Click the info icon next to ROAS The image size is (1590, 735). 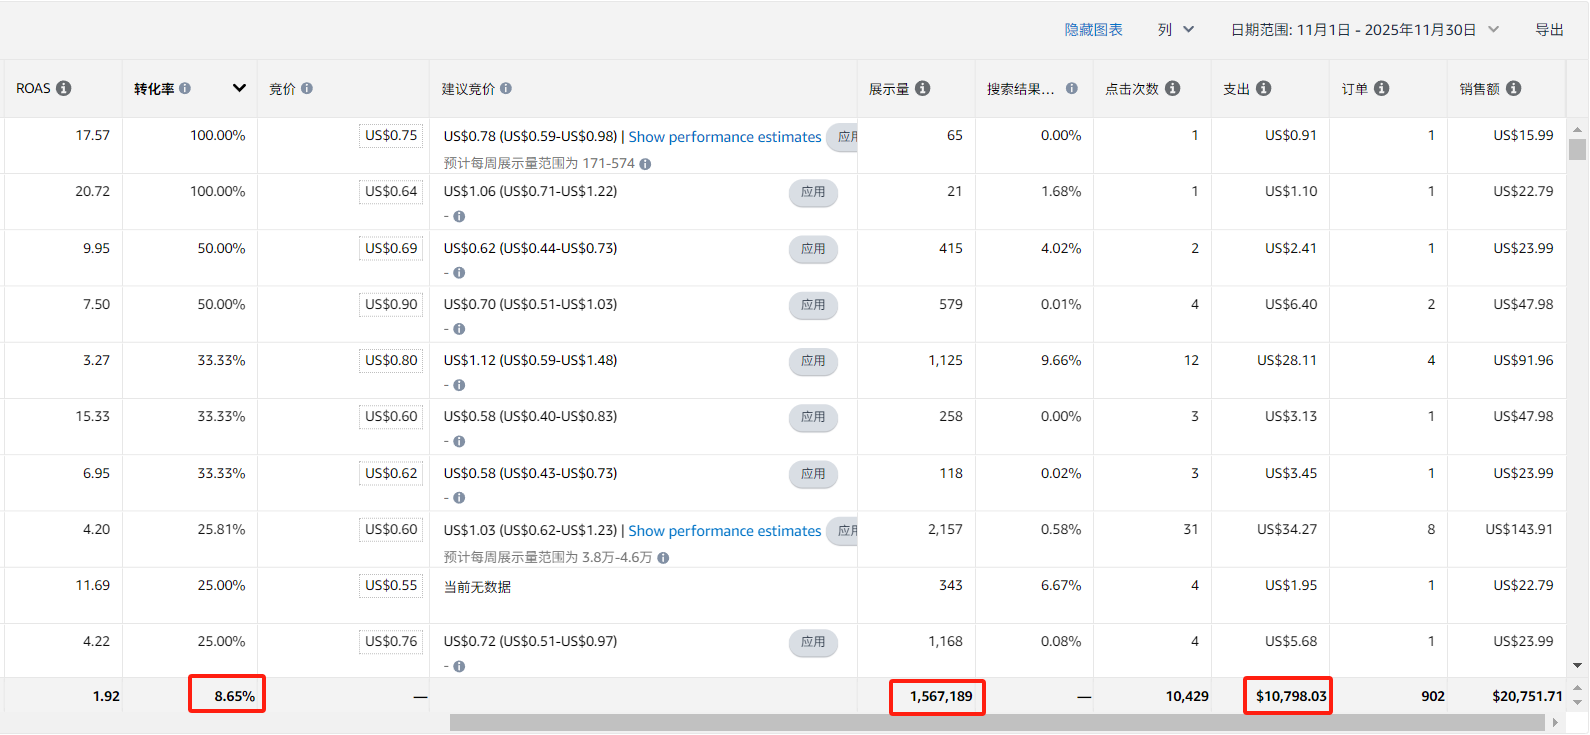64,88
